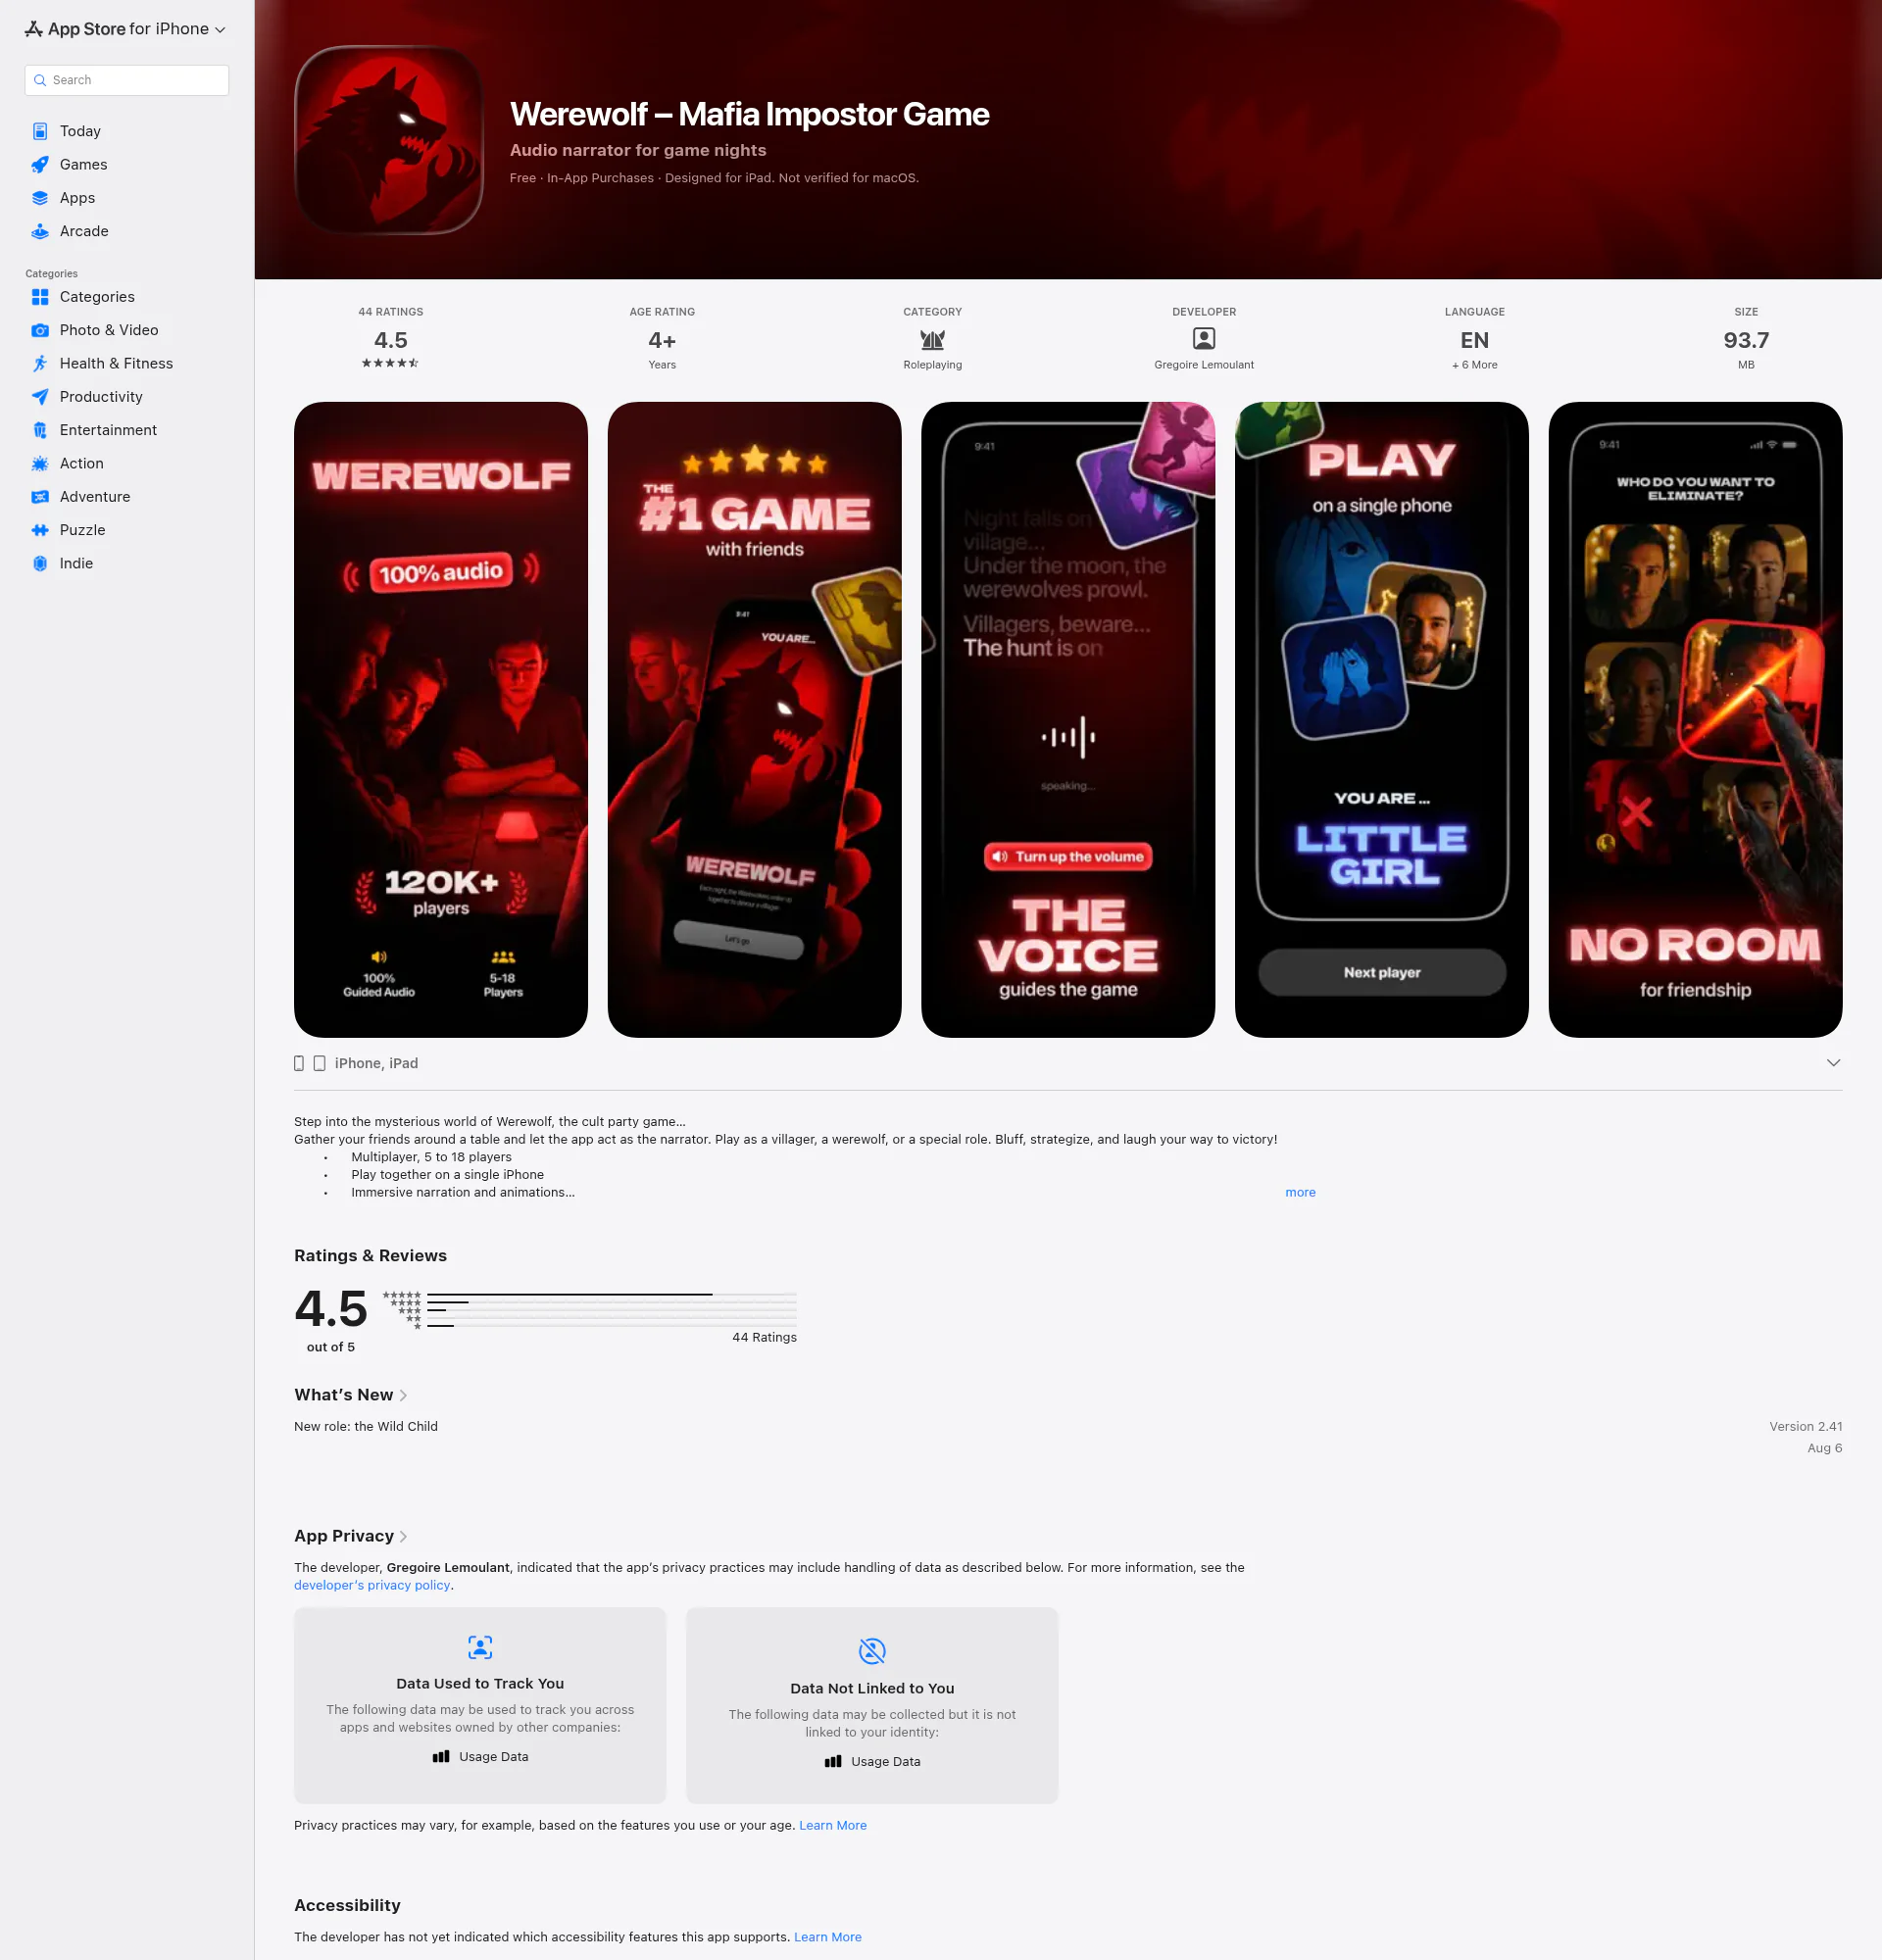
Task: Click the five-star rating bar
Action: pyautogui.click(x=611, y=1295)
